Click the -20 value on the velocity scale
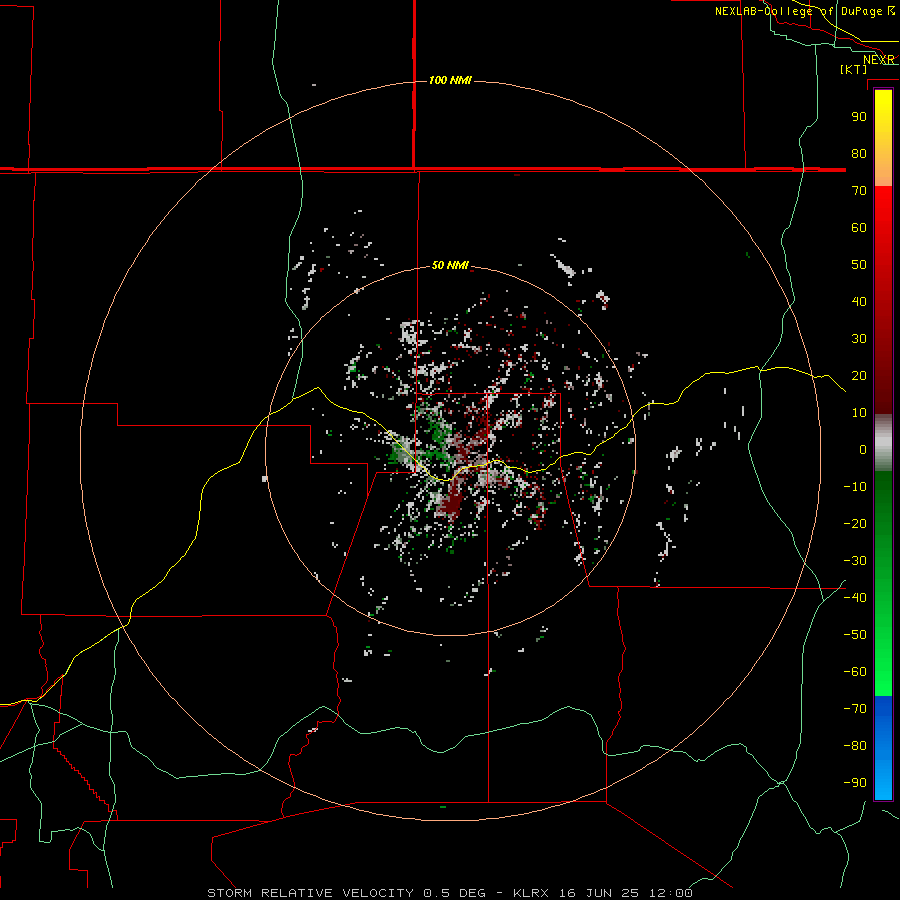 (x=855, y=523)
